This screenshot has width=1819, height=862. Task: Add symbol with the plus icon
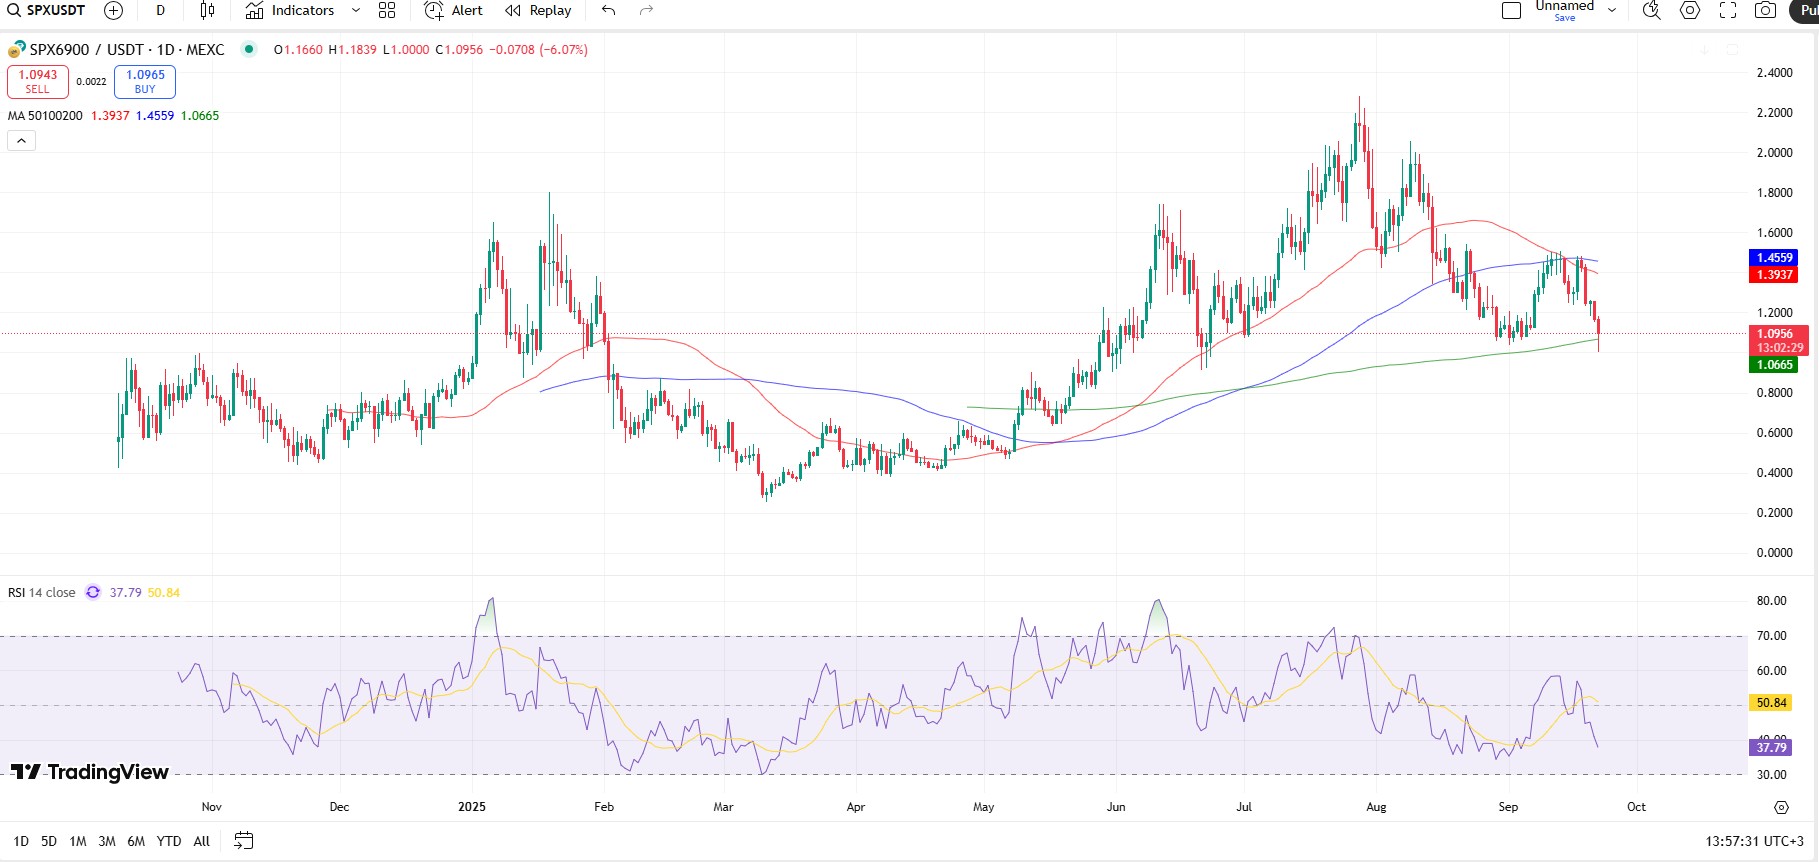114,10
